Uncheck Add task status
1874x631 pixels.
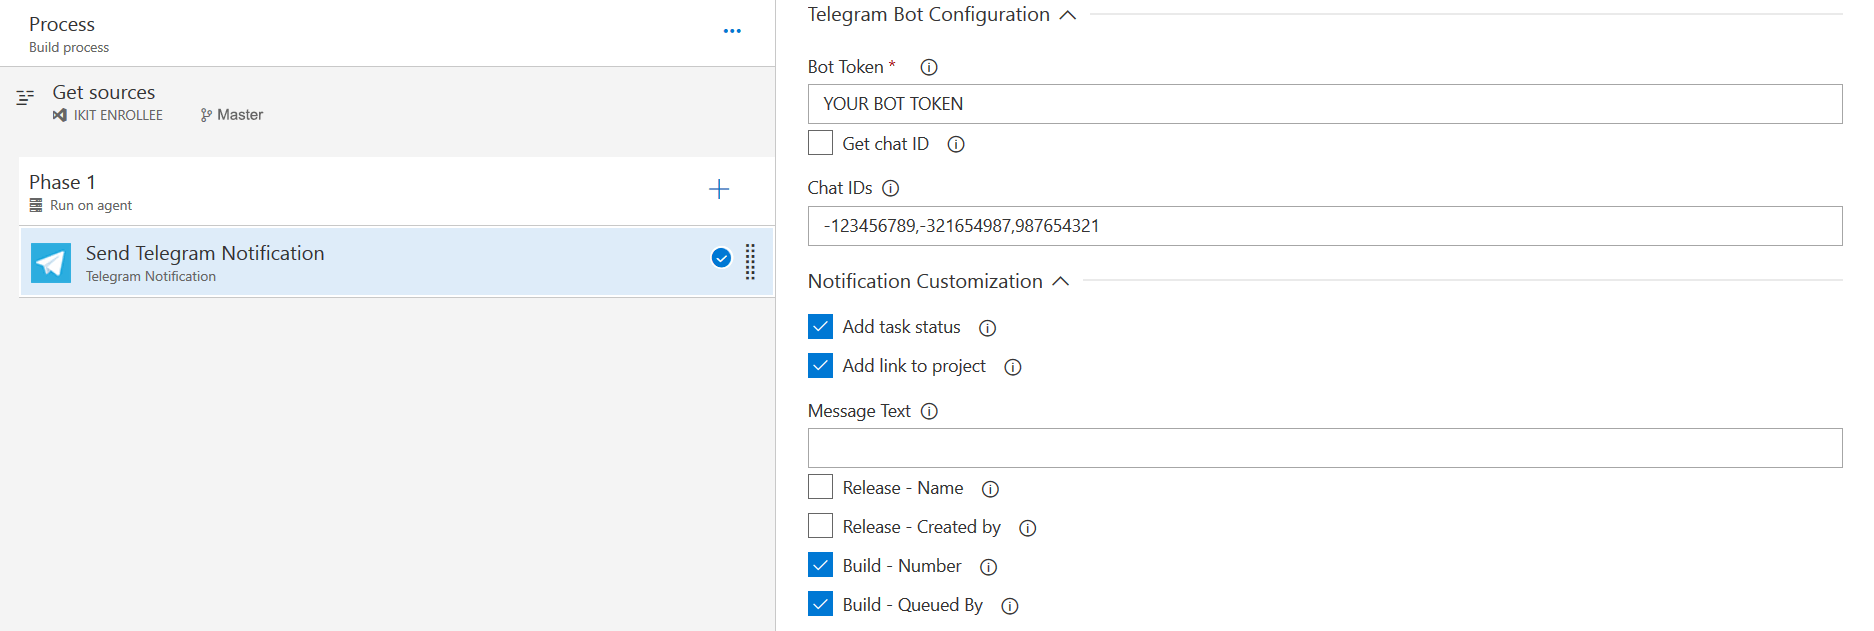click(x=820, y=326)
